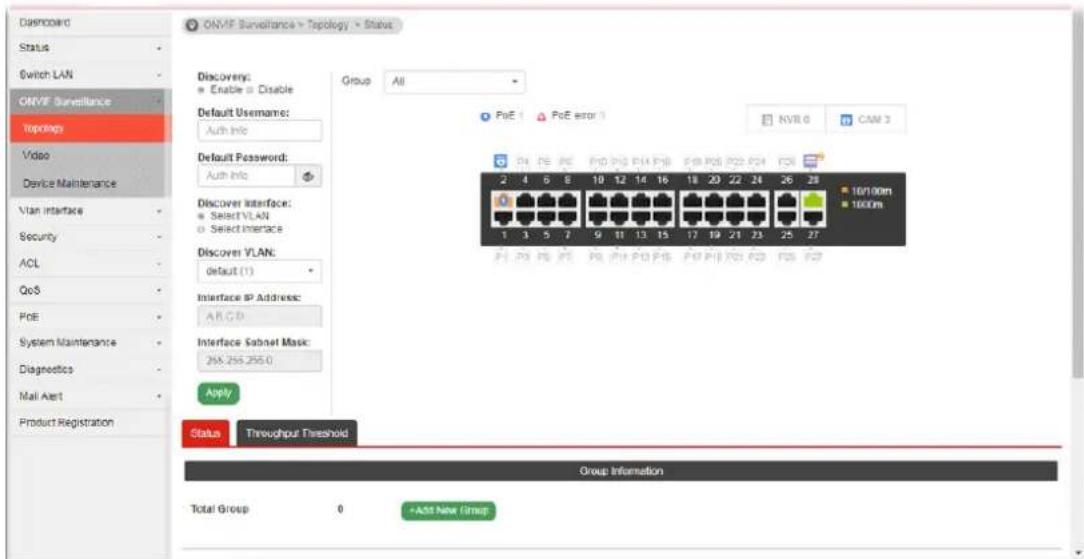The height and width of the screenshot is (559, 1084).
Task: Select port 27 jack on switch panel
Action: 812,217
